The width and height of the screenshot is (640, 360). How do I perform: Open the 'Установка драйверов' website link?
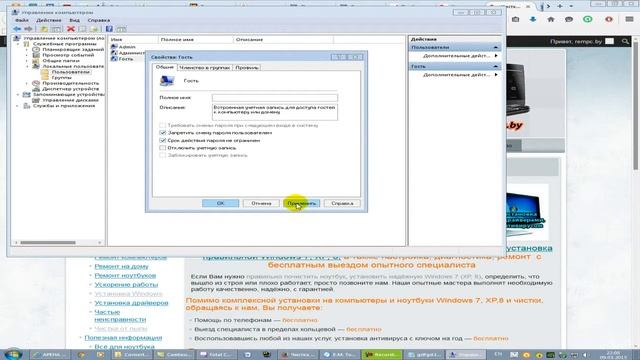point(131,303)
